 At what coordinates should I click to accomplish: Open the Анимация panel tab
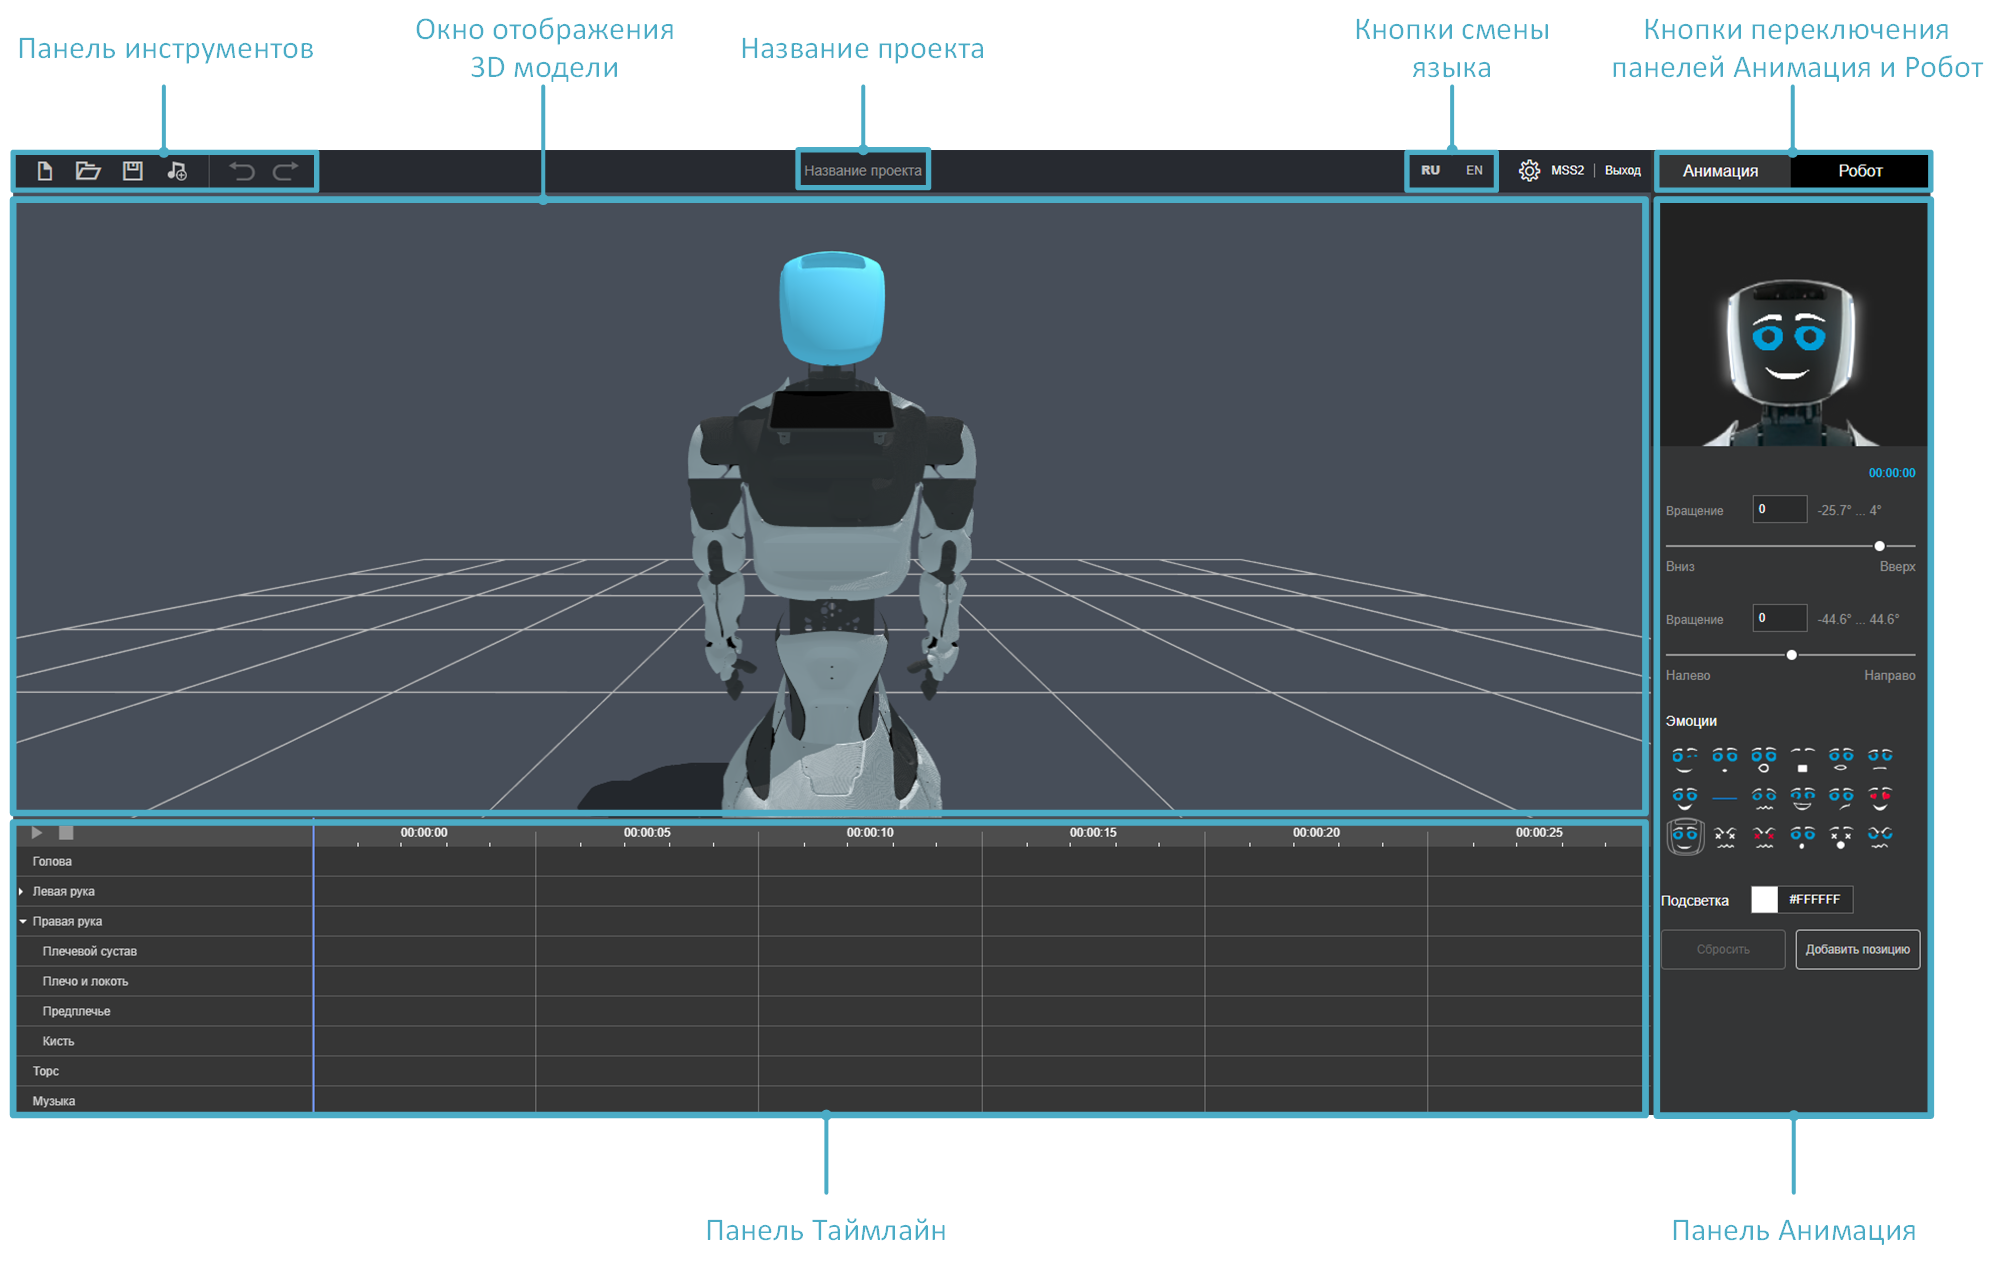pyautogui.click(x=1722, y=171)
